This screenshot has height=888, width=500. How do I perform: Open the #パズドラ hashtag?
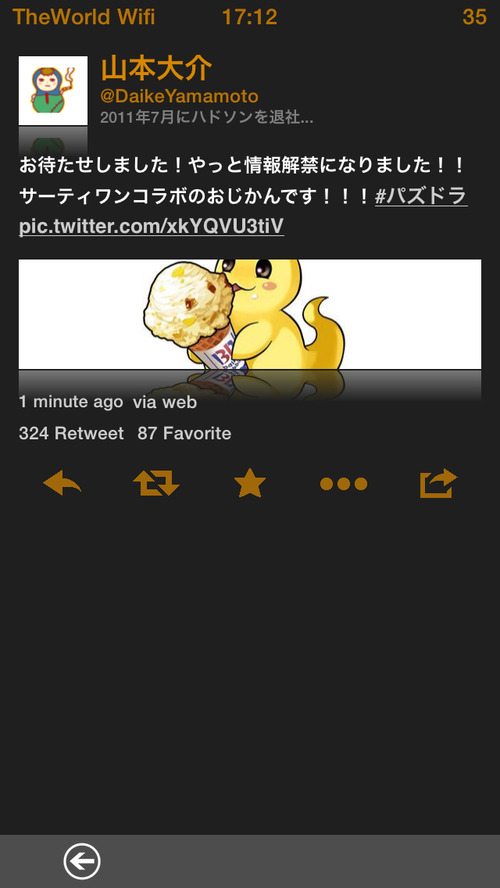click(421, 197)
